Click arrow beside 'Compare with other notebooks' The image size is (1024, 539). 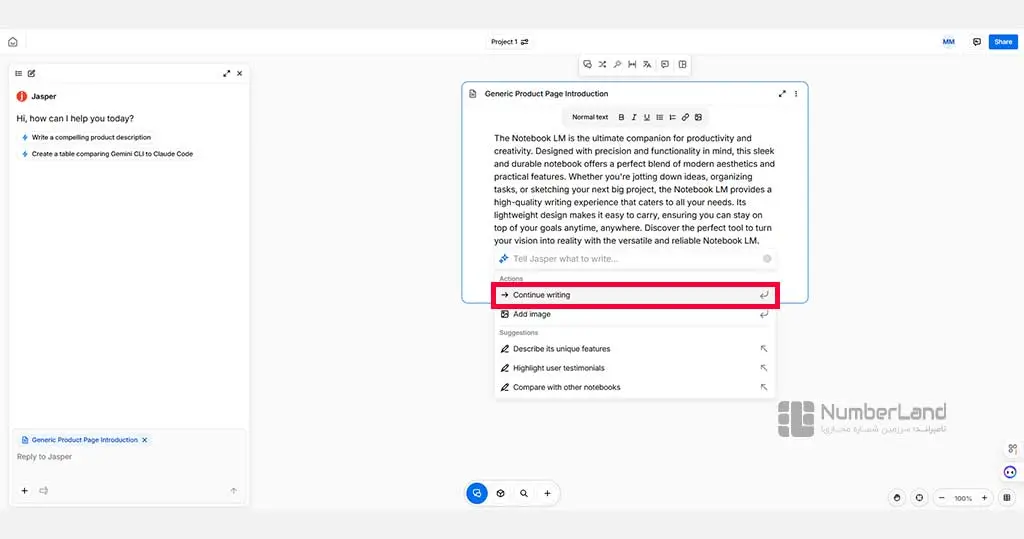coord(763,387)
